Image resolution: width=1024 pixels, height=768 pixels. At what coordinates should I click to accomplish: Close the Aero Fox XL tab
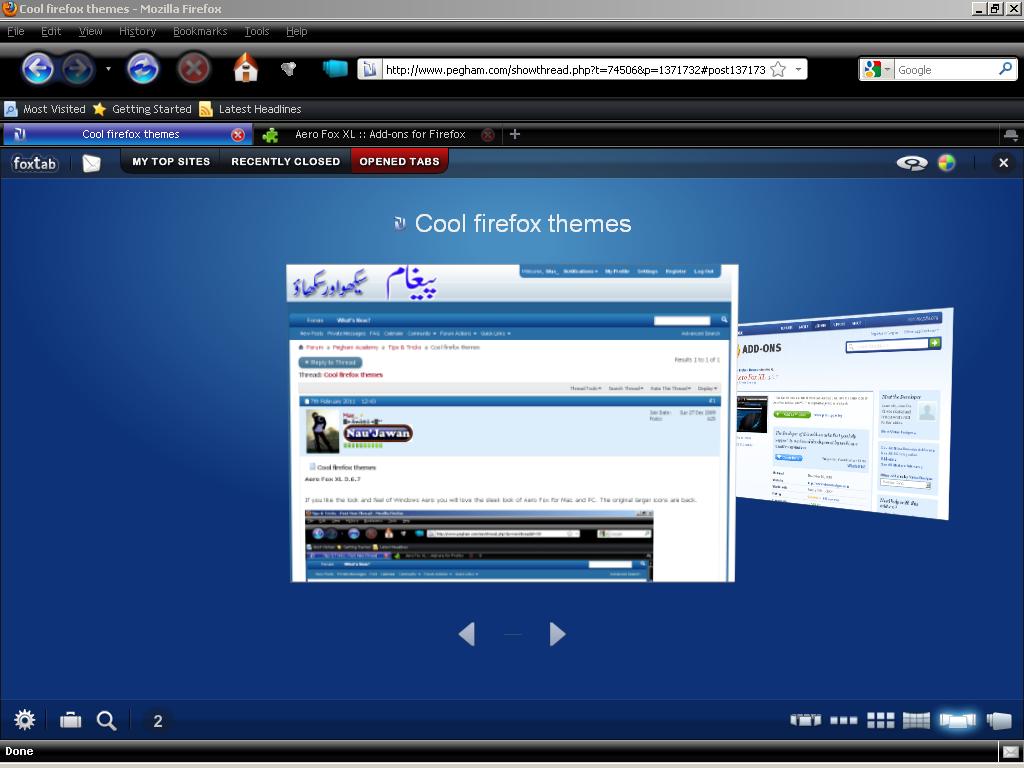pos(487,135)
